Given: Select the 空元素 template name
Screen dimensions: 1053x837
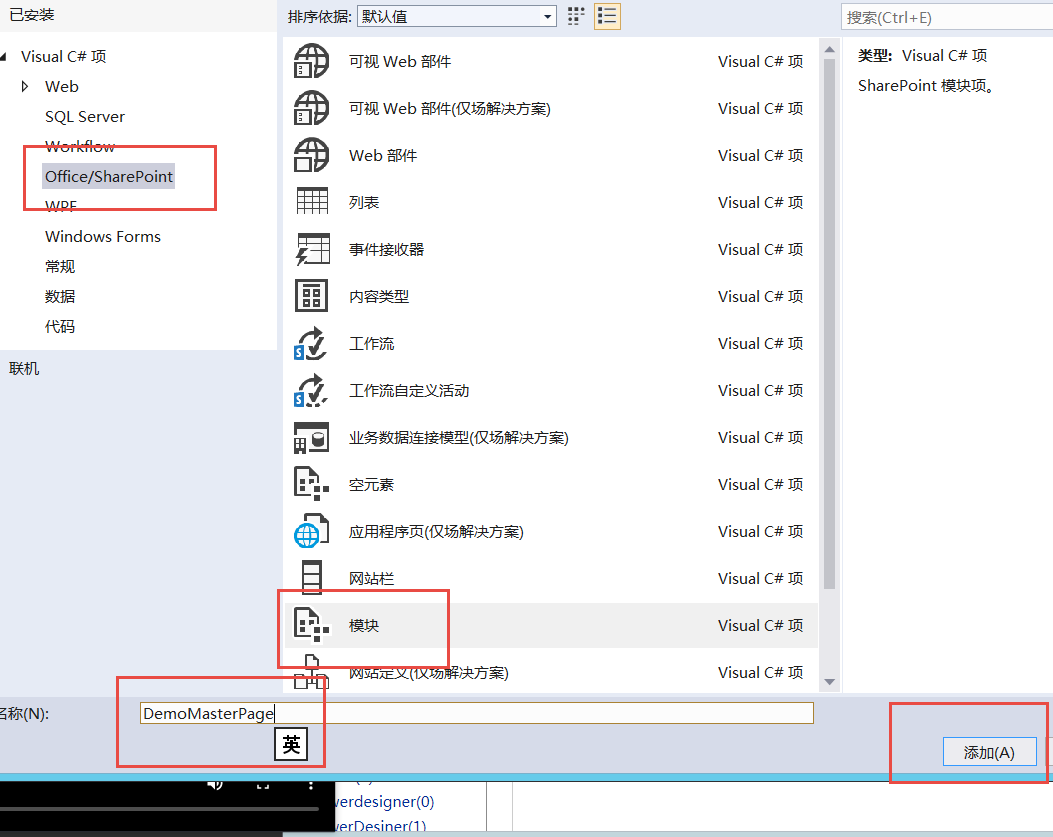Looking at the screenshot, I should click(371, 484).
